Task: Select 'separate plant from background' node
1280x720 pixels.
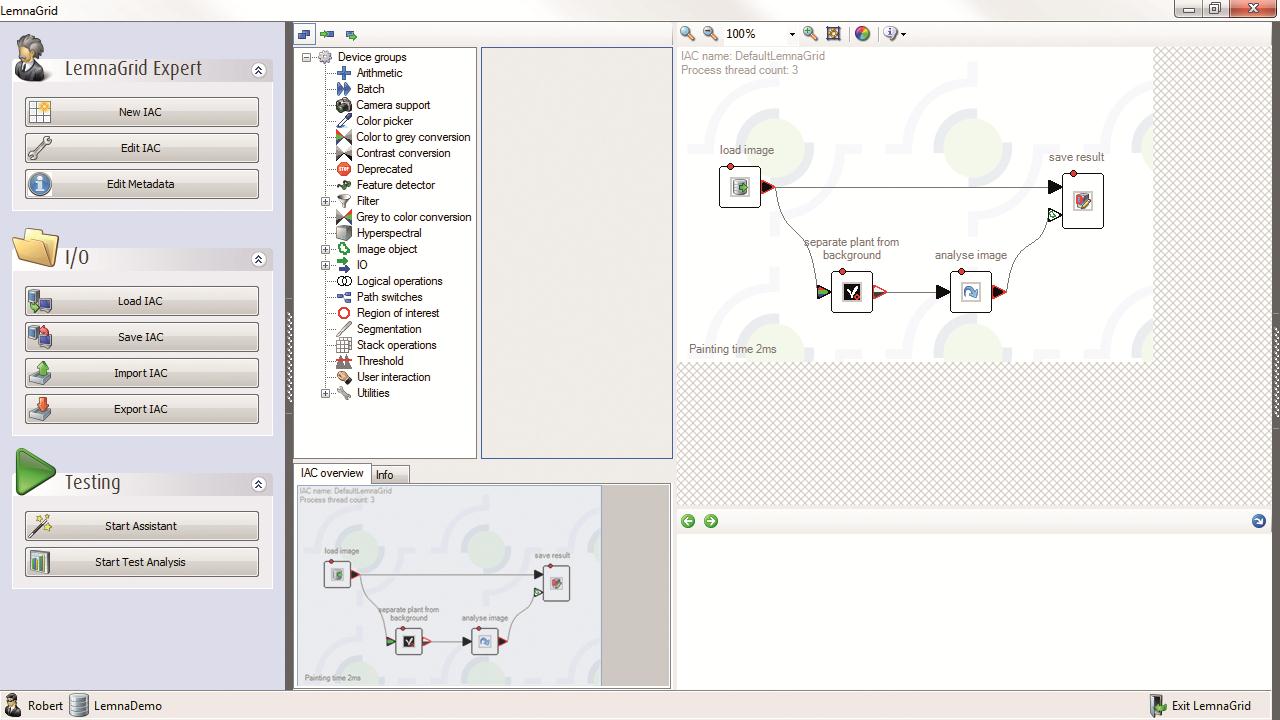Action: [x=852, y=292]
